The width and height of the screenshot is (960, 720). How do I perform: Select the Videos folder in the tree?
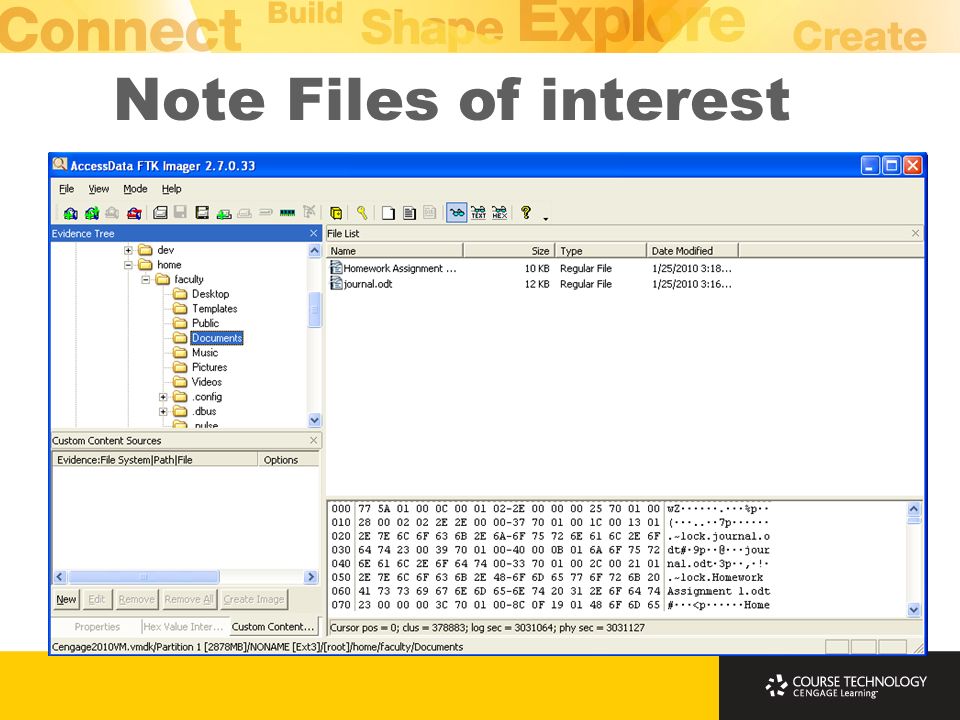[x=206, y=382]
